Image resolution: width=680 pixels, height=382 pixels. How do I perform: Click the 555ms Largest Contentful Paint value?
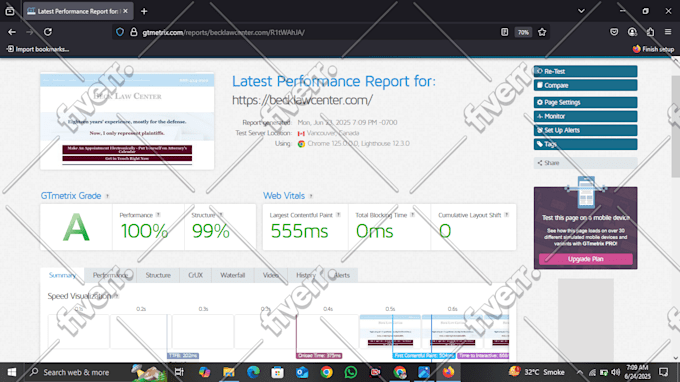pos(299,231)
